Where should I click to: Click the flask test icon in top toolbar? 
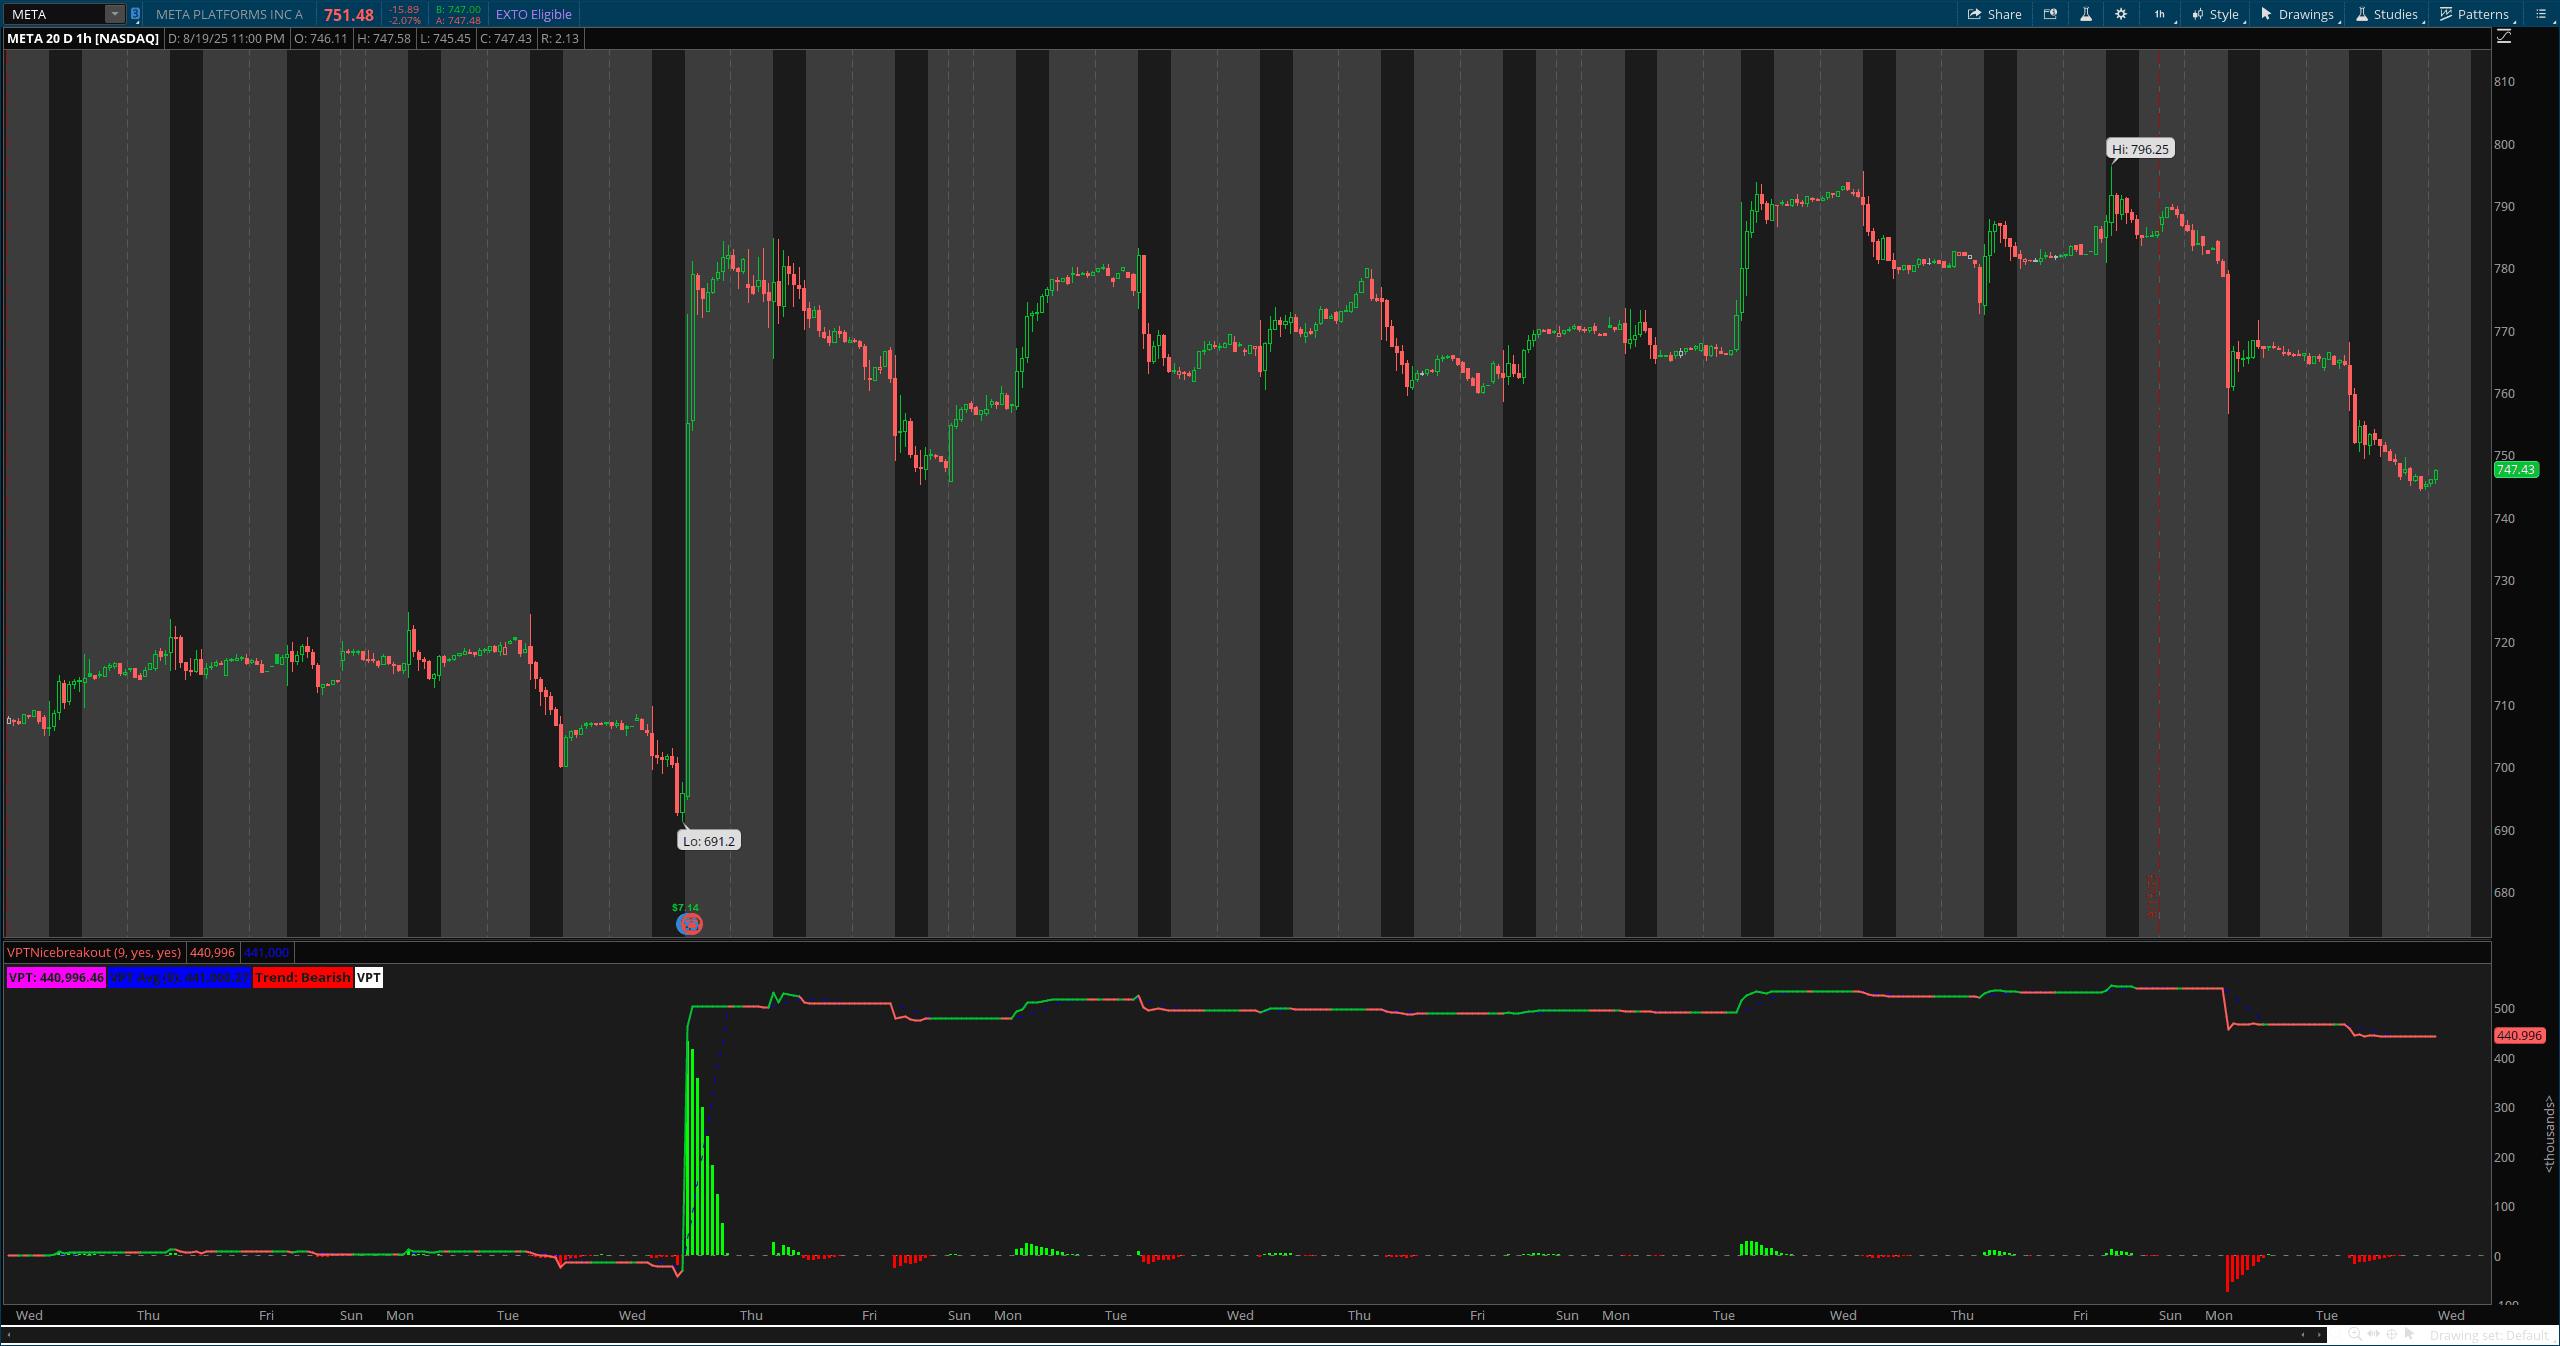(x=2087, y=14)
